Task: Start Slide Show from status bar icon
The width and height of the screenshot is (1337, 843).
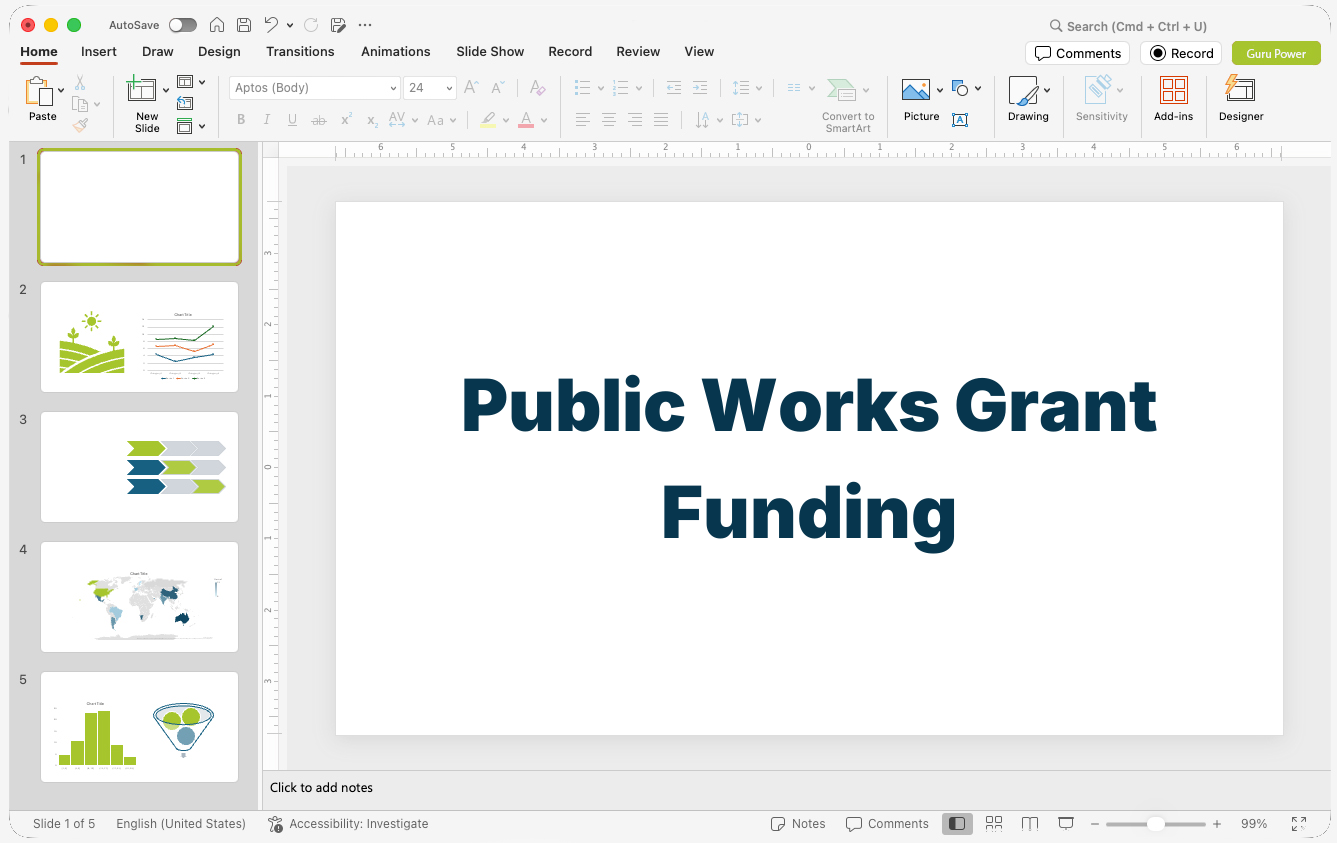Action: pyautogui.click(x=1066, y=824)
